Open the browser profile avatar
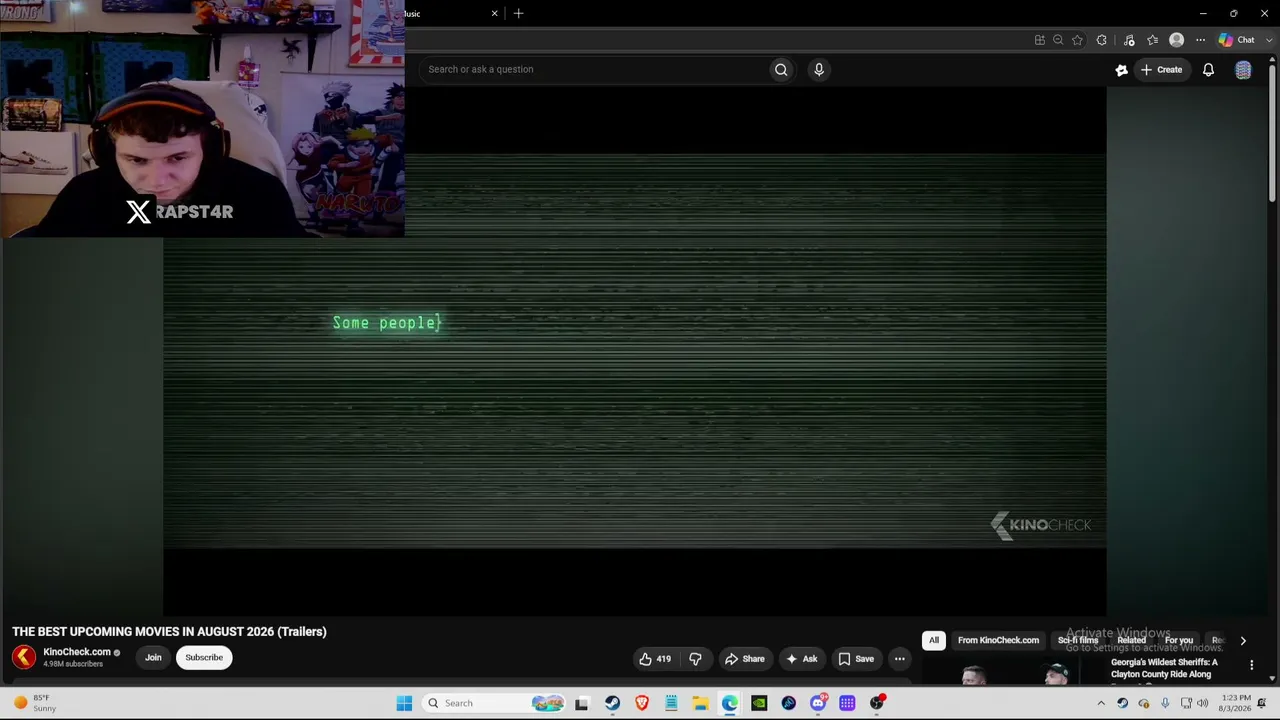Viewport: 1280px width, 720px height. click(x=1176, y=40)
